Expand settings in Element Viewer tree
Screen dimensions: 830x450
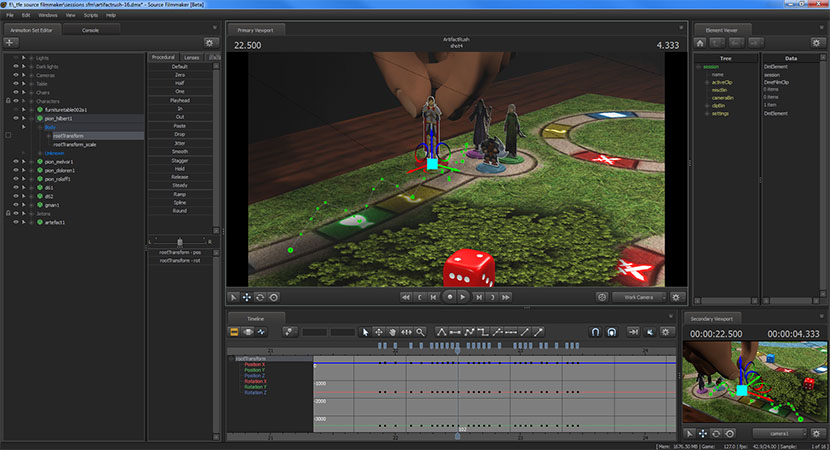707,113
